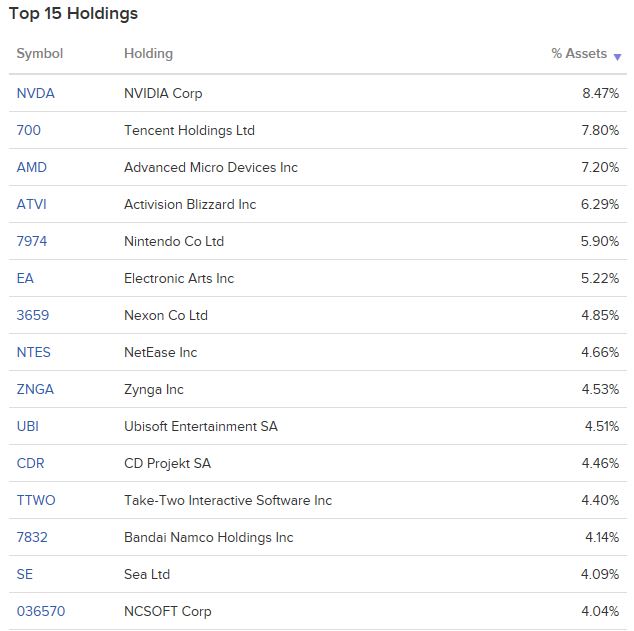This screenshot has height=631, width=634.
Task: Sort by the % Assets column header
Action: 579,53
